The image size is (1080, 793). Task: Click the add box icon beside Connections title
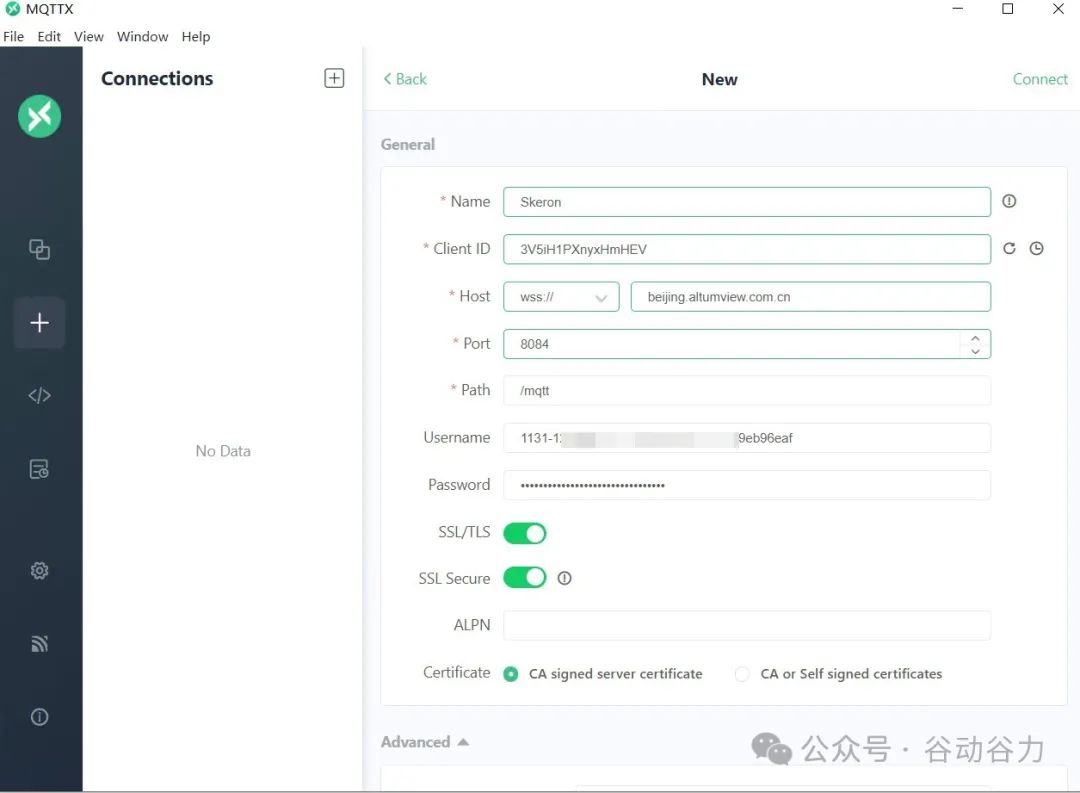(x=334, y=79)
